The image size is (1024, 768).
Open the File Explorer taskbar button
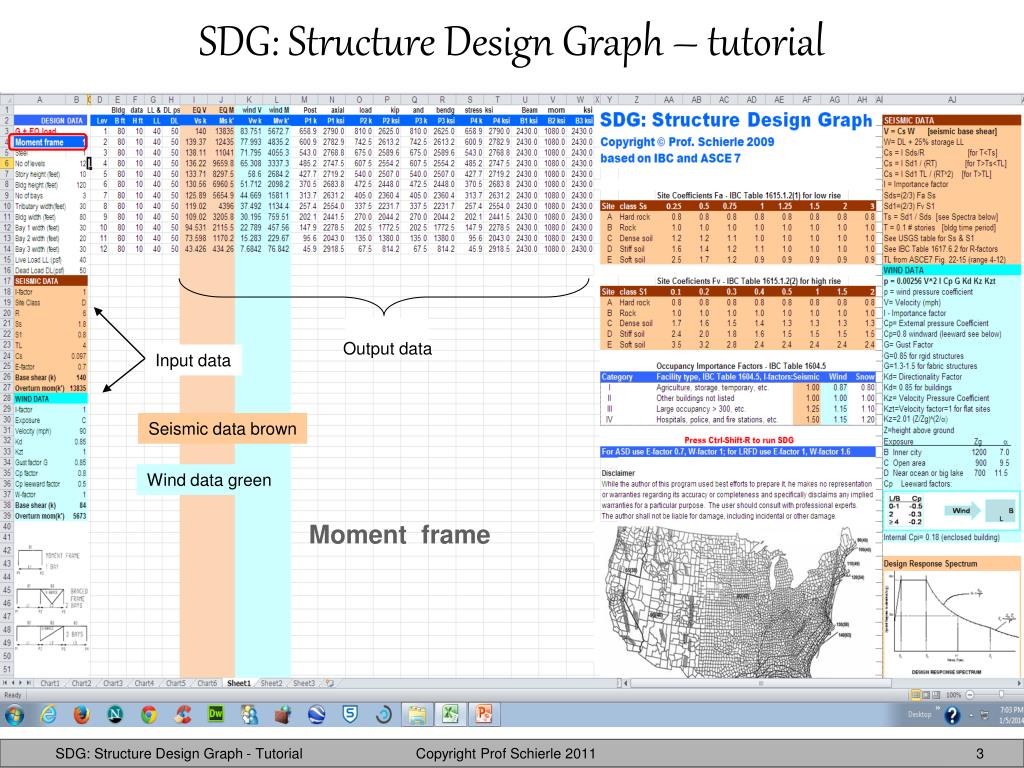click(417, 715)
